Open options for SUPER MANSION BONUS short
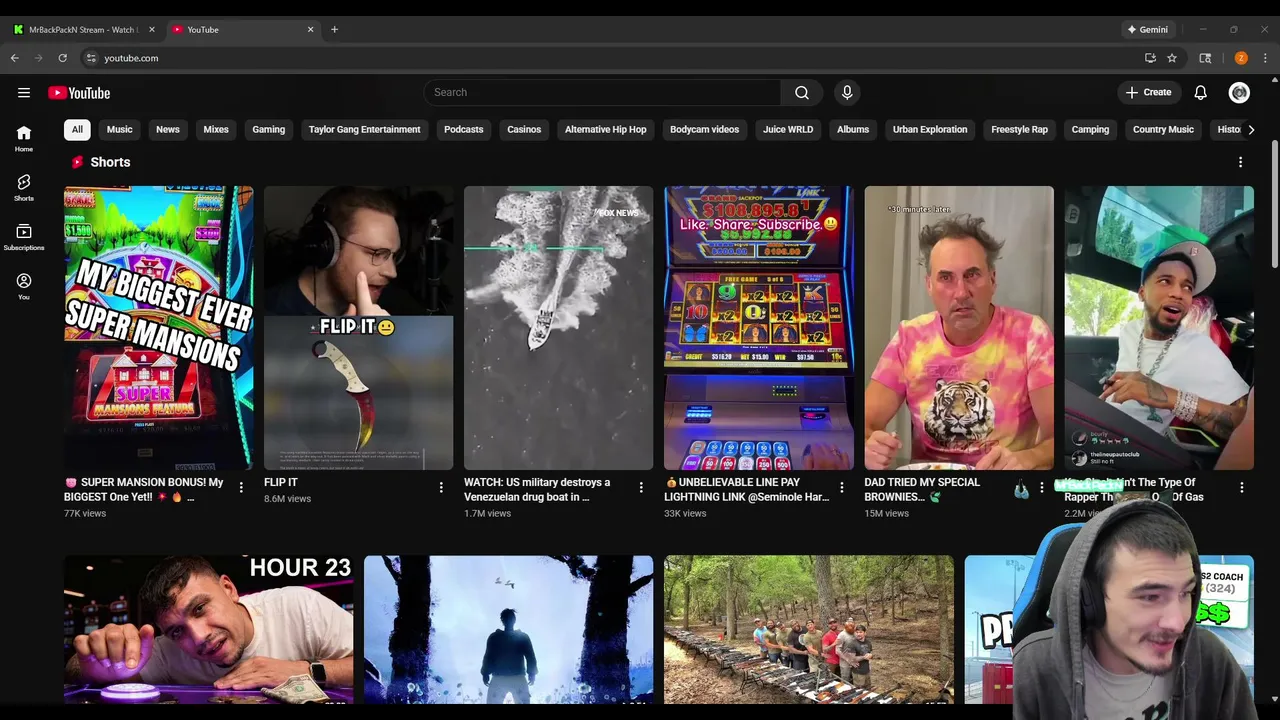The height and width of the screenshot is (720, 1280). tap(241, 487)
